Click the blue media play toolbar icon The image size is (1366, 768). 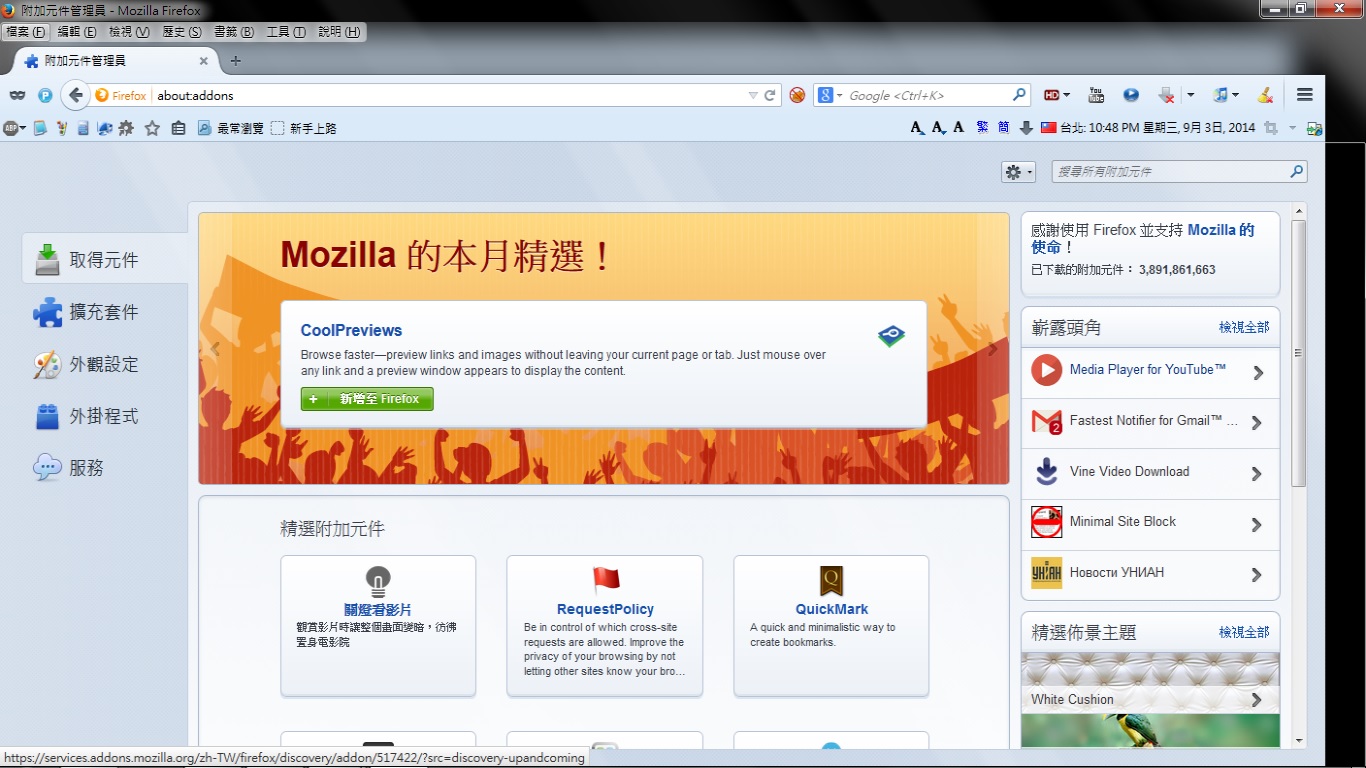pyautogui.click(x=1131, y=95)
